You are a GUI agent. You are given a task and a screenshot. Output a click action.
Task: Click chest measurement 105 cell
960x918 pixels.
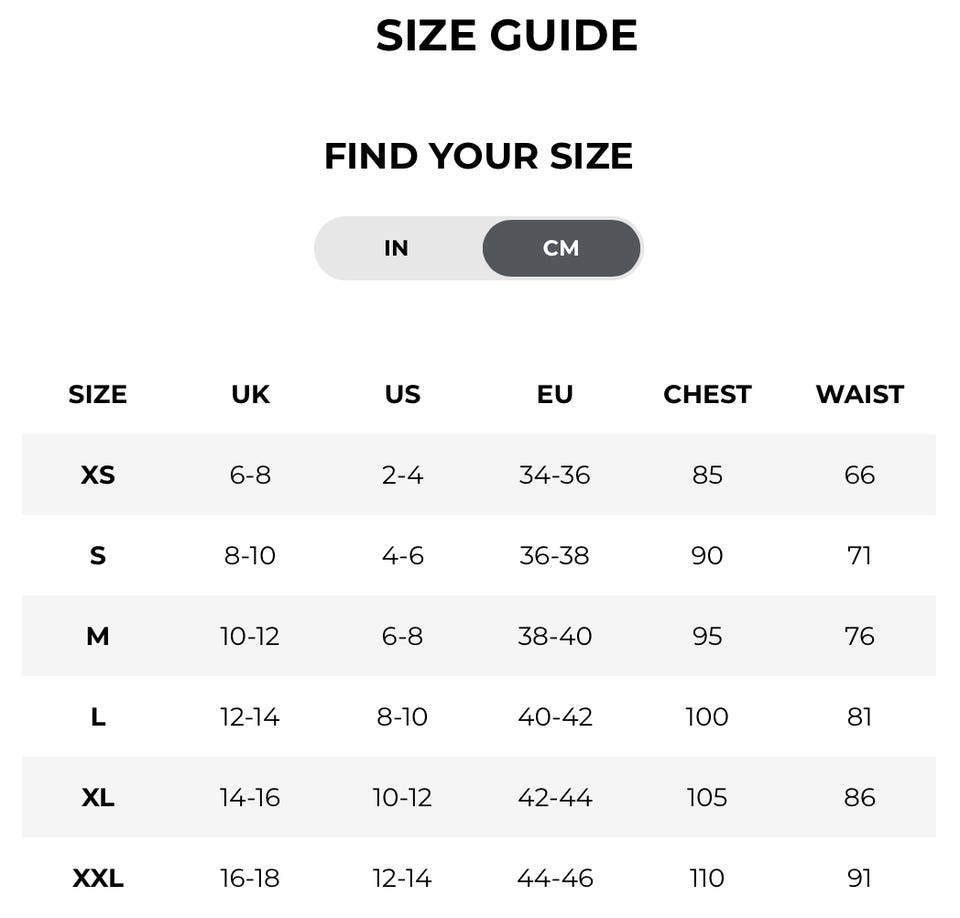point(707,797)
